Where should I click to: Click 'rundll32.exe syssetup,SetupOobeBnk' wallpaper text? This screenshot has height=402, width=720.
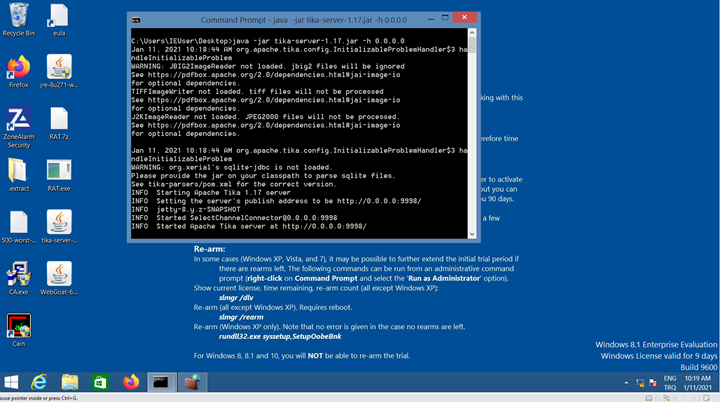280,336
